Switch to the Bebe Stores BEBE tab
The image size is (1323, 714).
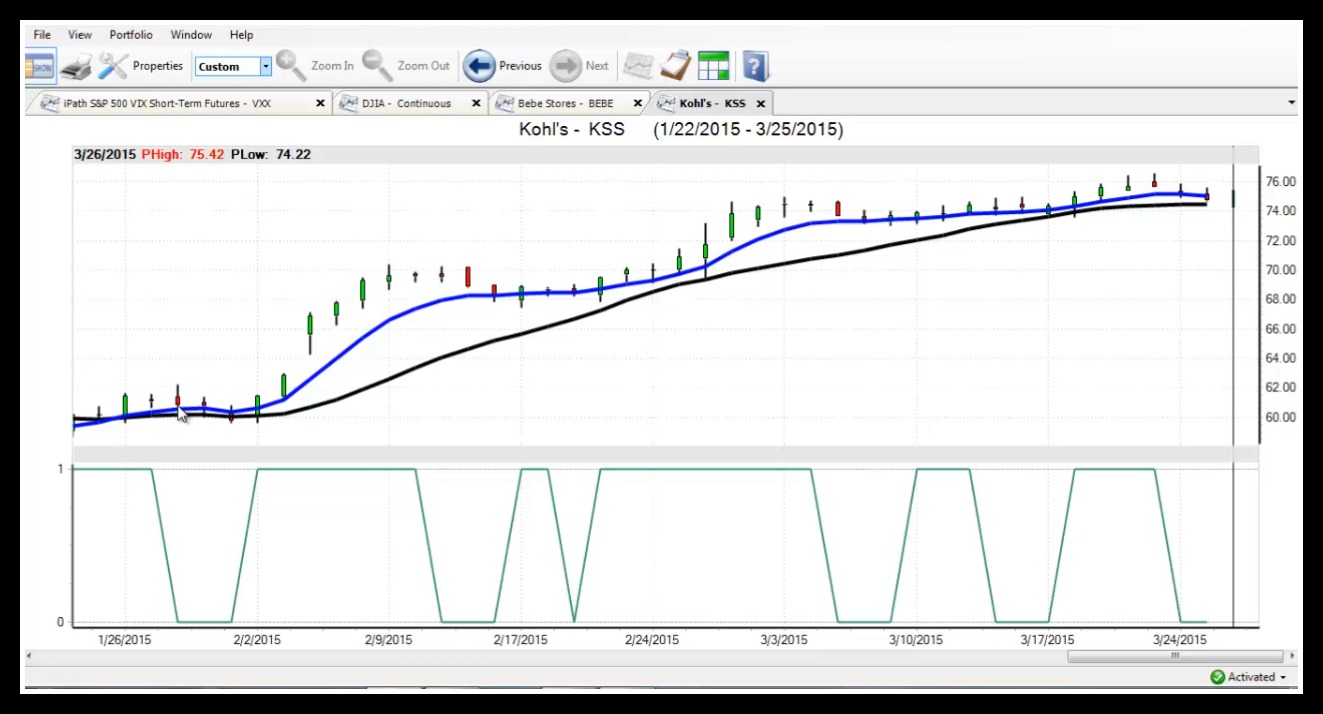click(x=568, y=103)
